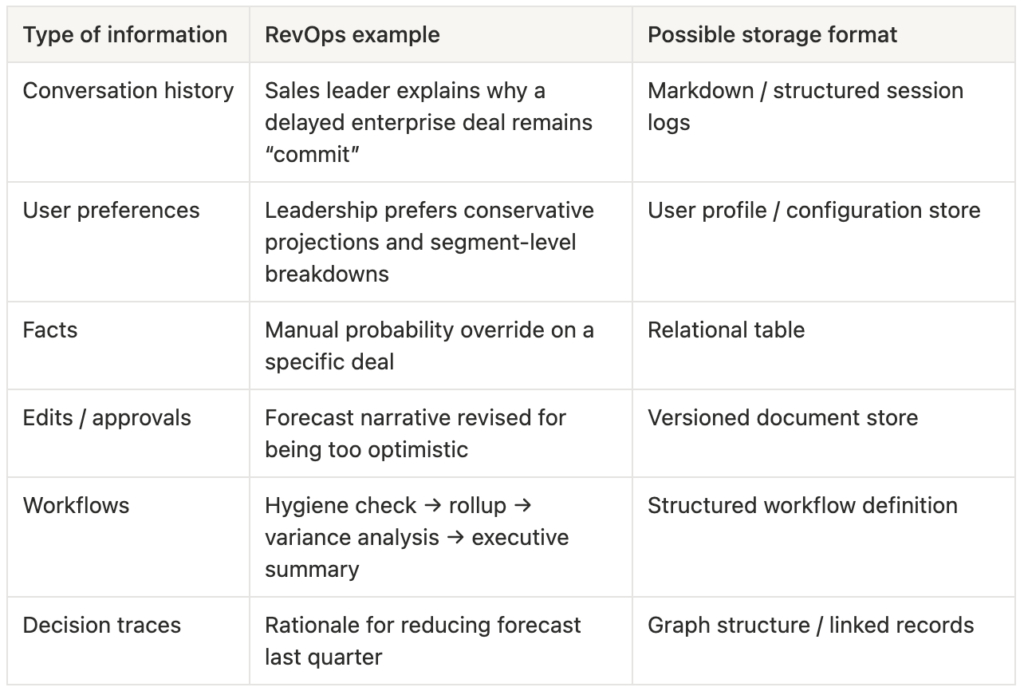Click the "User preferences" row label
Image resolution: width=1024 pixels, height=691 pixels.
111,210
